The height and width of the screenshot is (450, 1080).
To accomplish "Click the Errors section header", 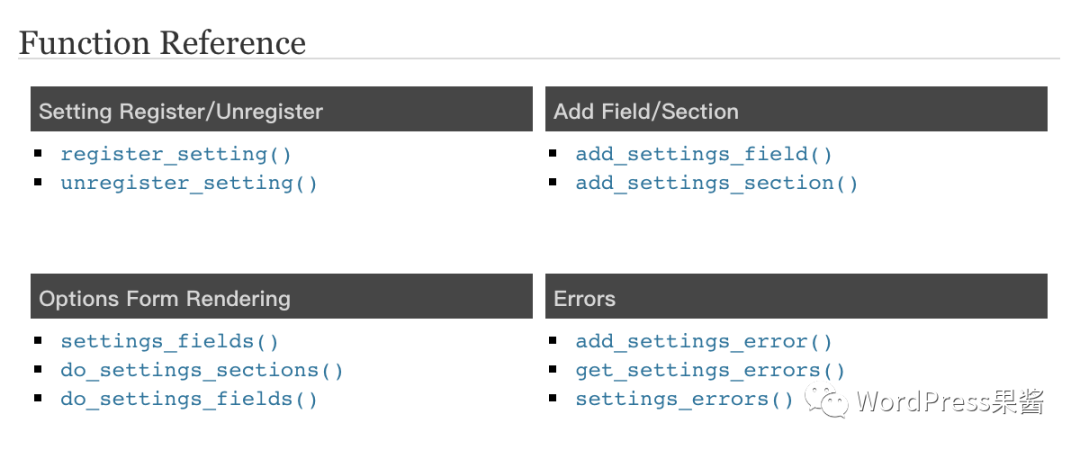I will click(x=796, y=296).
